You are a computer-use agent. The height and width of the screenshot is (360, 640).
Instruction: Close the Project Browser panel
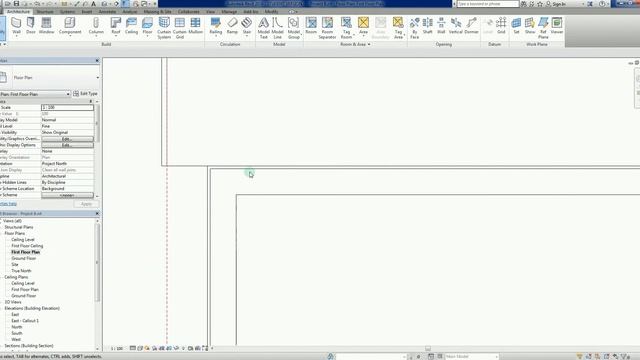(x=97, y=213)
